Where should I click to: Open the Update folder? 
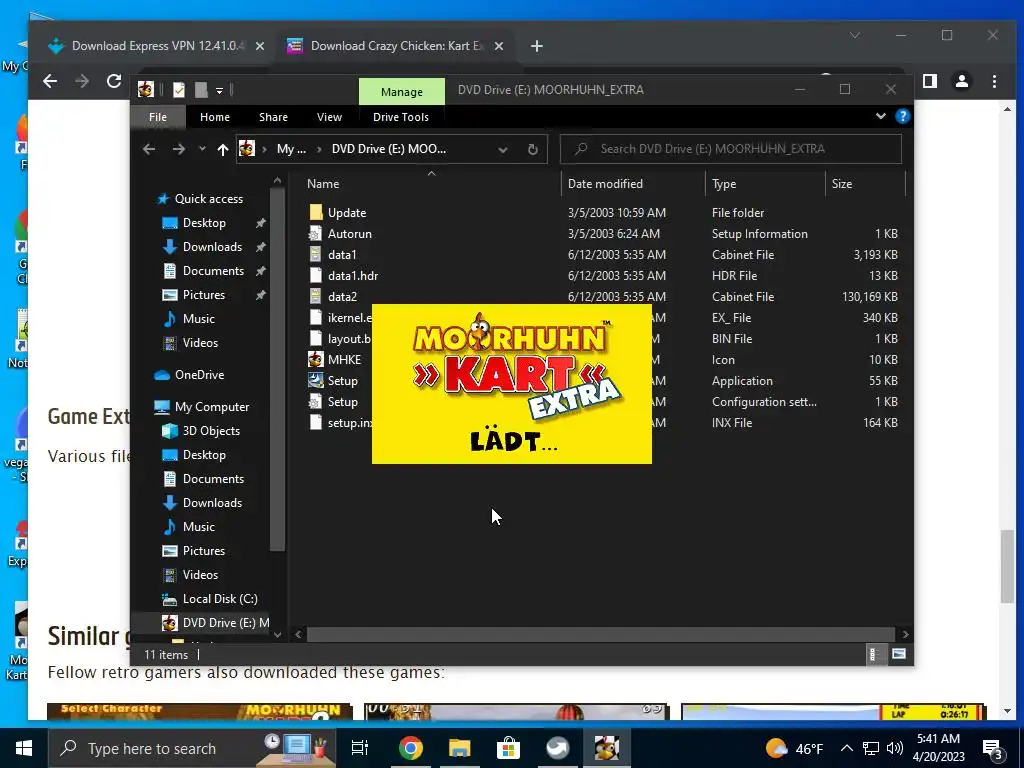click(347, 213)
